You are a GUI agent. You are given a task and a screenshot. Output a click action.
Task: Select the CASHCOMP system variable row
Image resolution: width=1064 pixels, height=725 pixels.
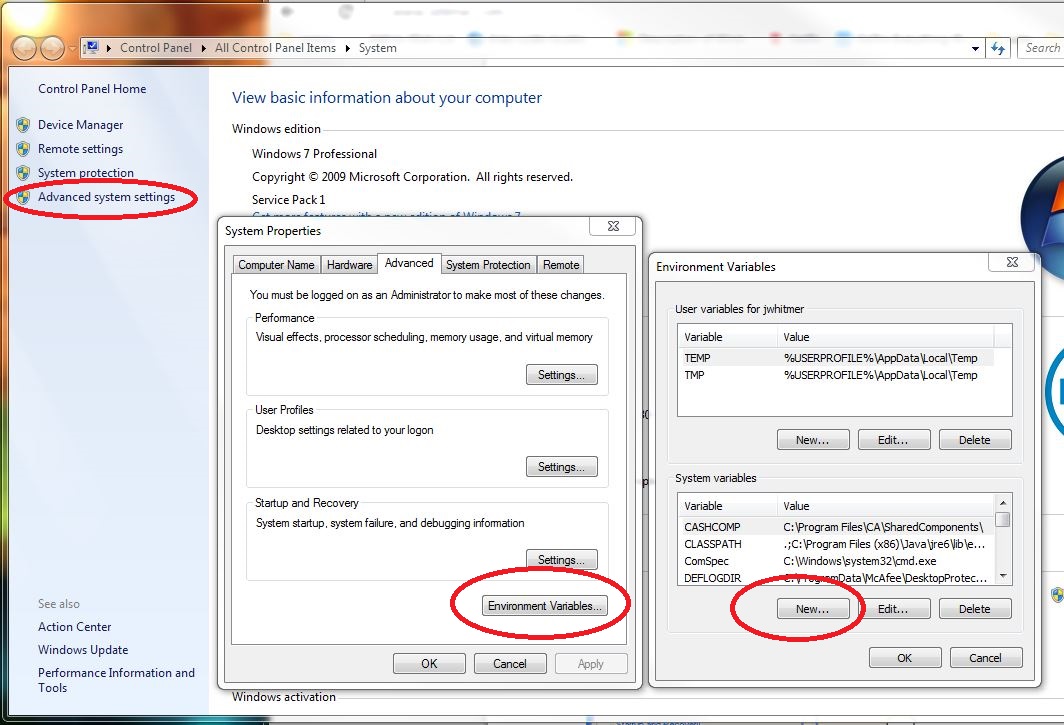[837, 527]
